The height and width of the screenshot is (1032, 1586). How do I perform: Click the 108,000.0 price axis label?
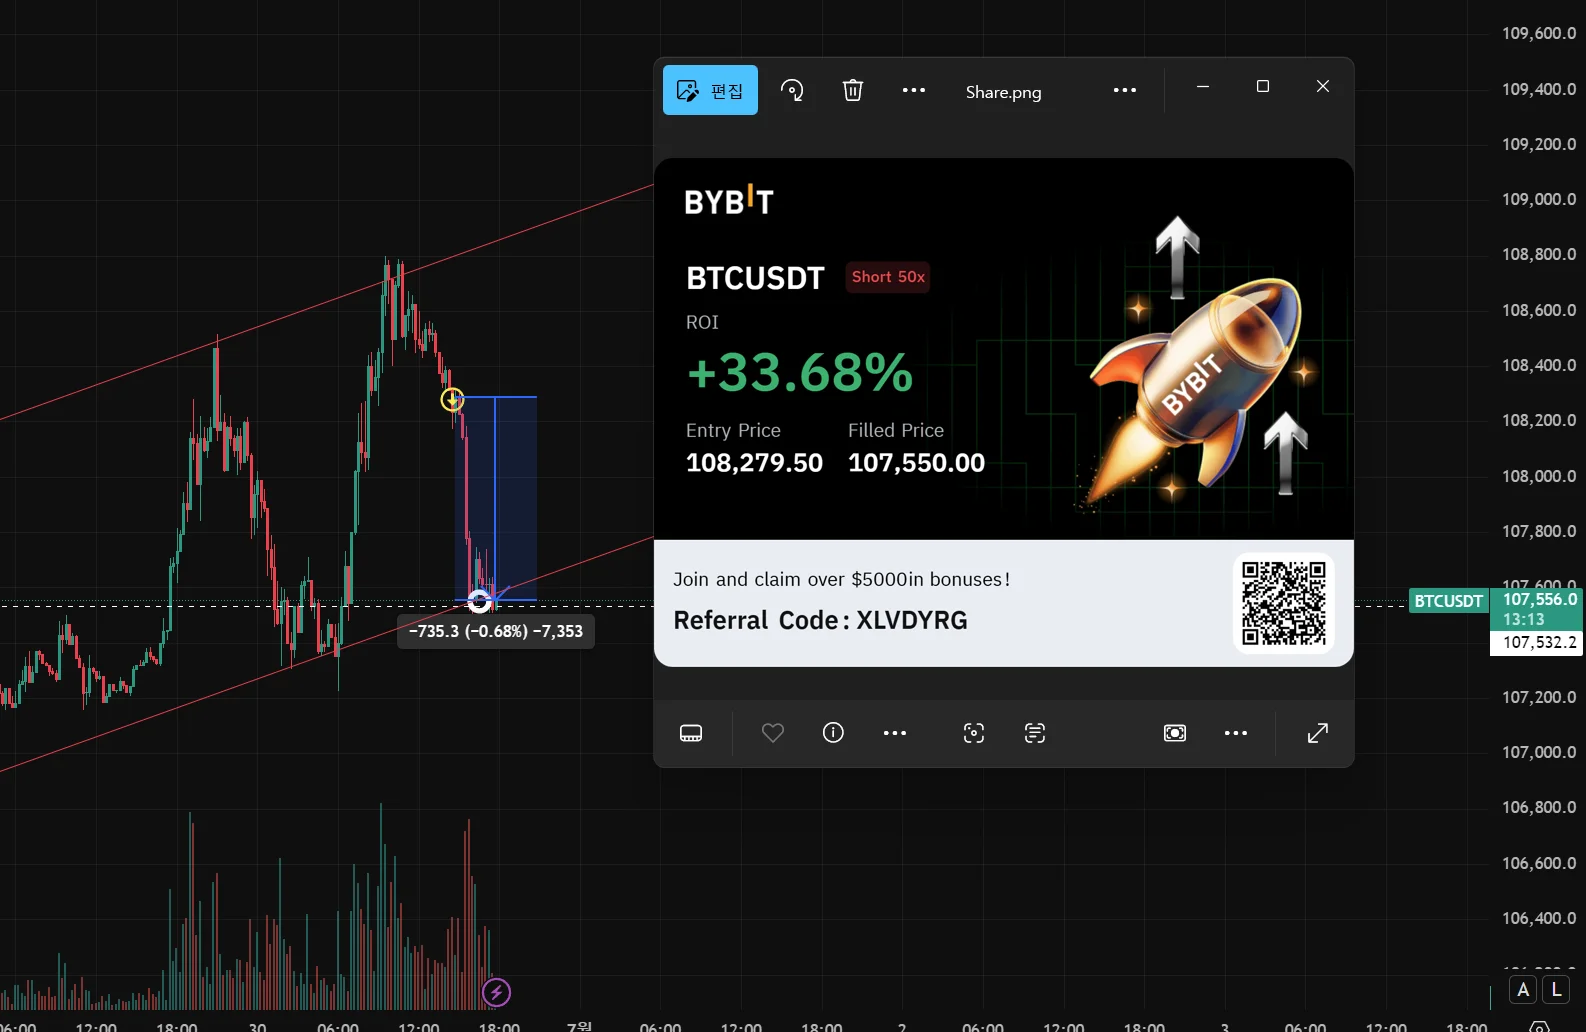click(x=1539, y=476)
